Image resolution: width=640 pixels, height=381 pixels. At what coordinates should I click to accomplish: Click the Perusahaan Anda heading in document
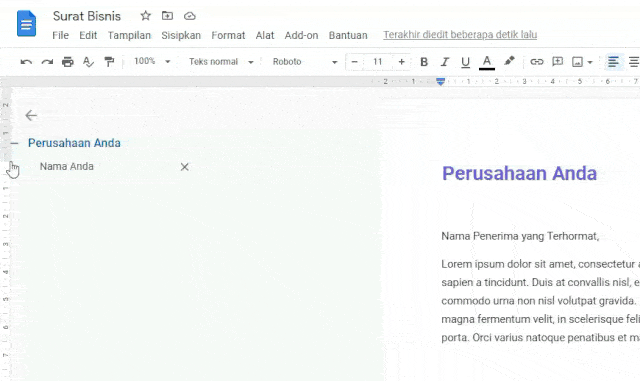coord(519,174)
